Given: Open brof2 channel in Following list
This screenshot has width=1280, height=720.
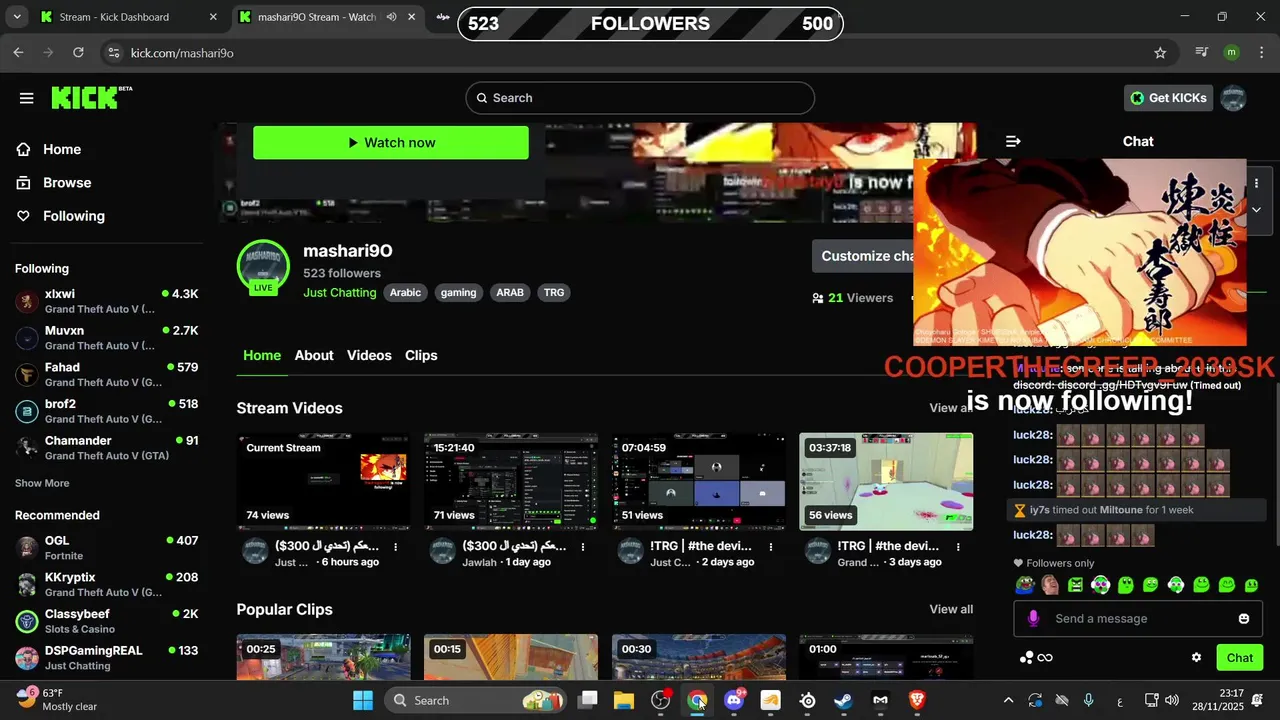Looking at the screenshot, I should coord(107,411).
